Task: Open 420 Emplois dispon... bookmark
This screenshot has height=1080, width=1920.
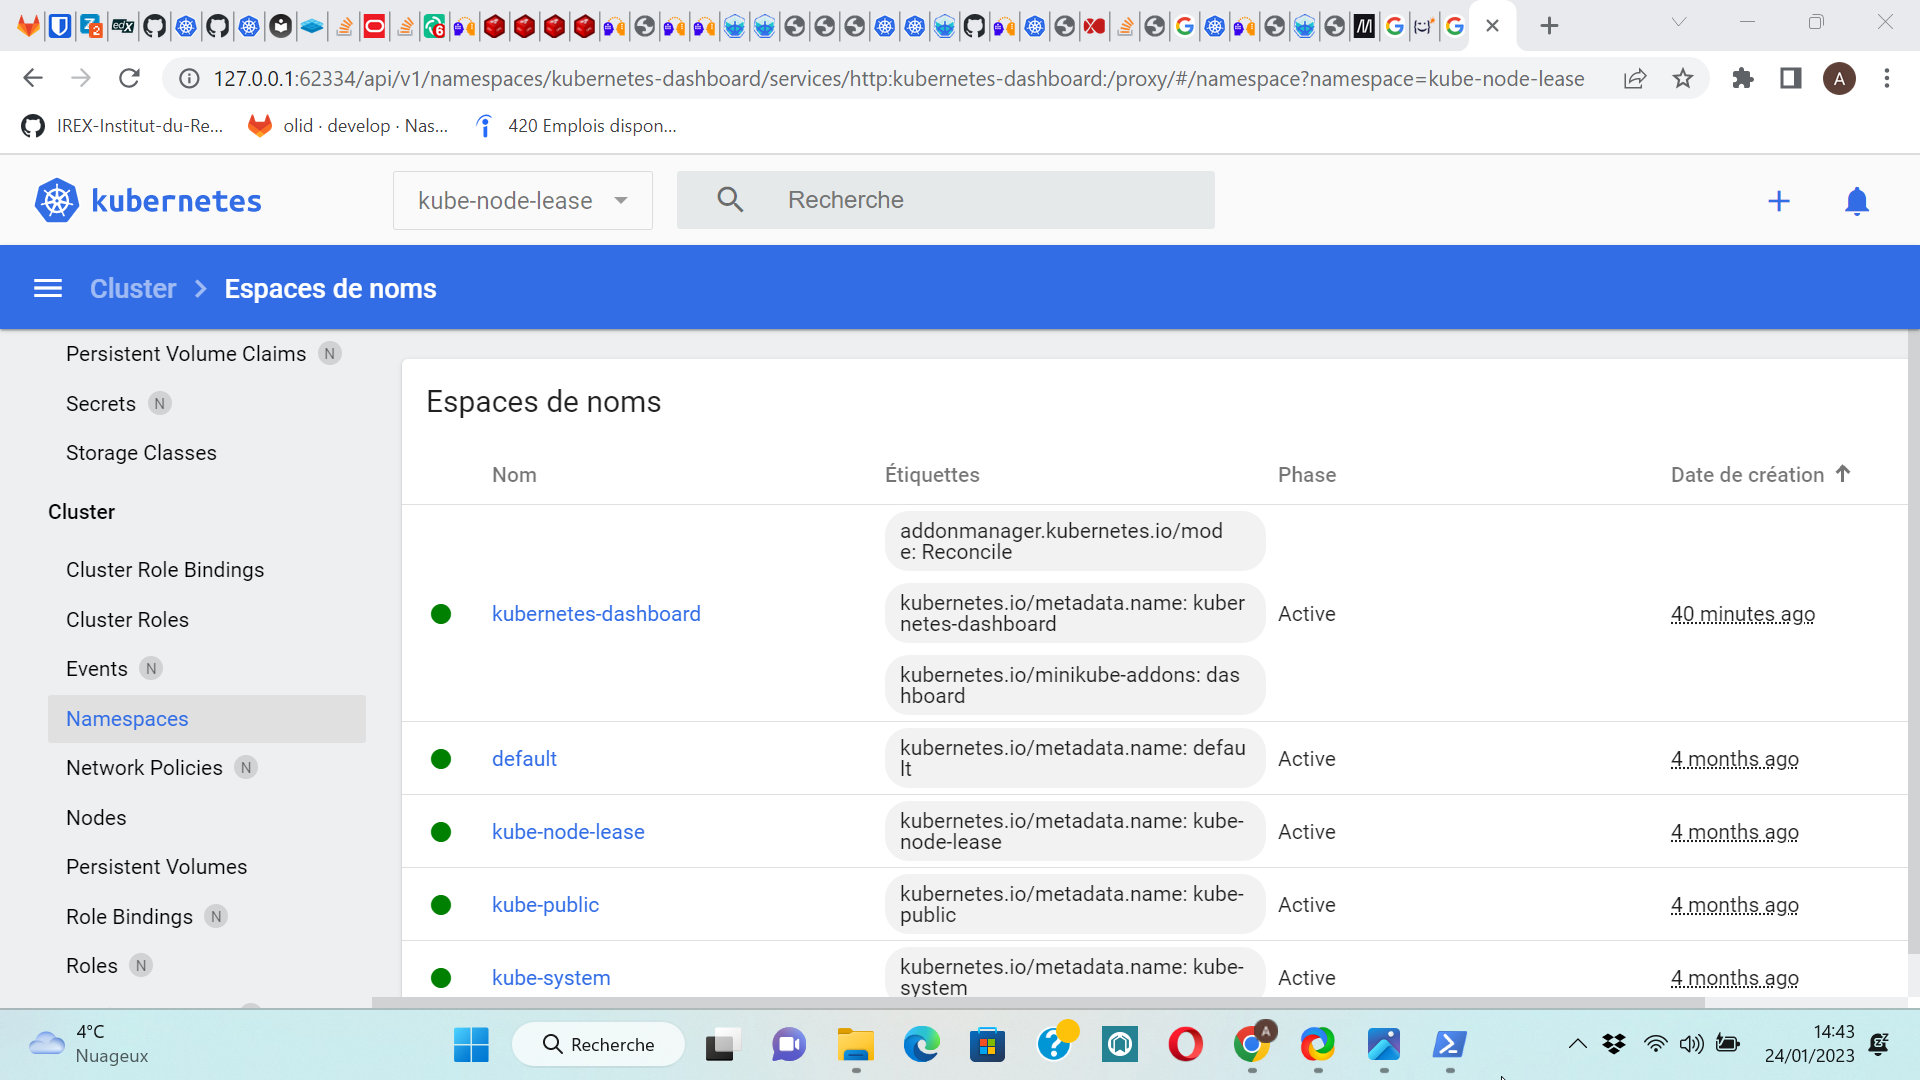Action: coord(575,126)
